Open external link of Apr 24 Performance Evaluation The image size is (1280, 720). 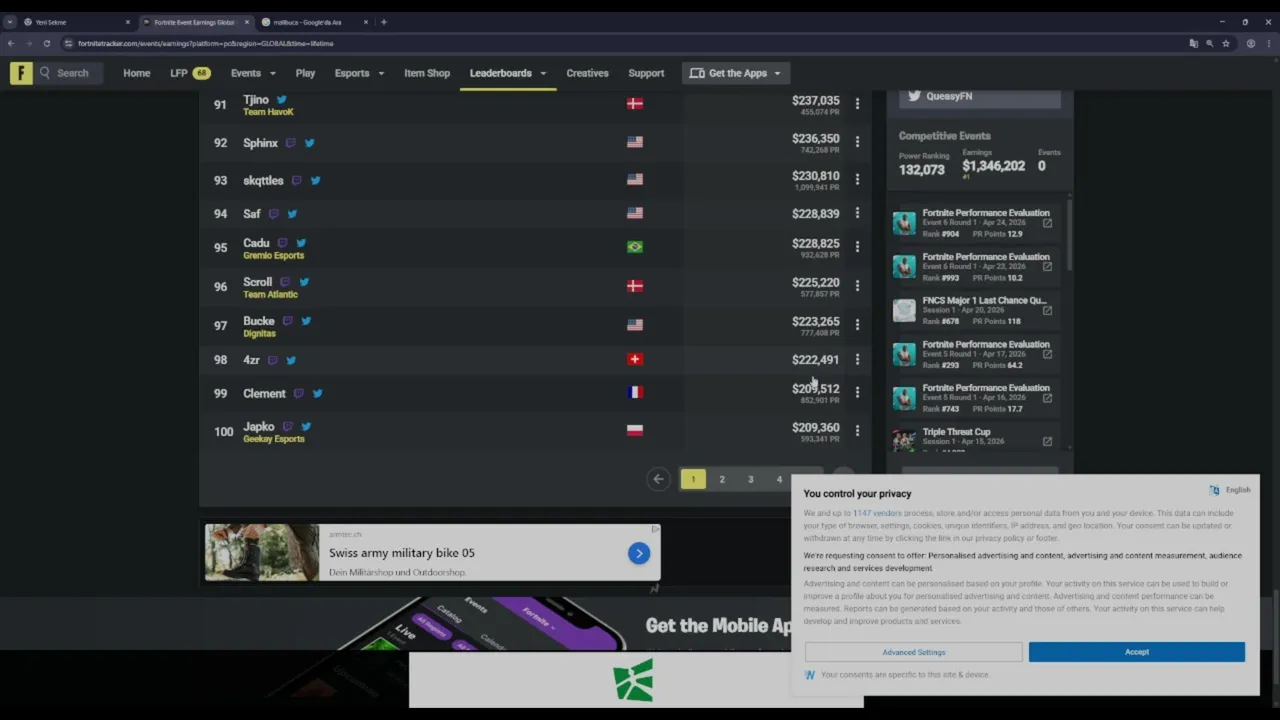(x=1047, y=223)
